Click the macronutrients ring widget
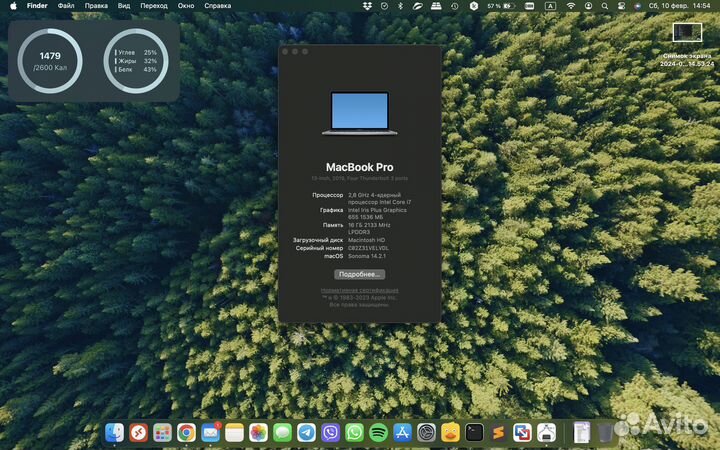This screenshot has width=720, height=450. click(136, 61)
